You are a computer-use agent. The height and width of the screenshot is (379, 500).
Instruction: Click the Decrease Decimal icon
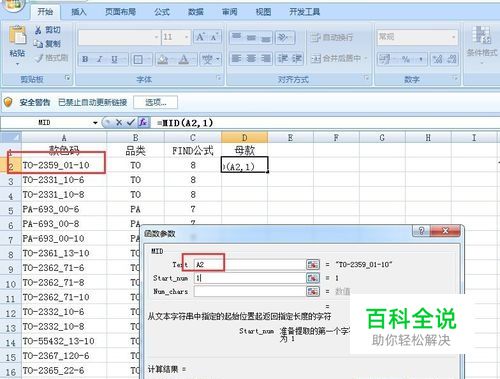(451, 59)
